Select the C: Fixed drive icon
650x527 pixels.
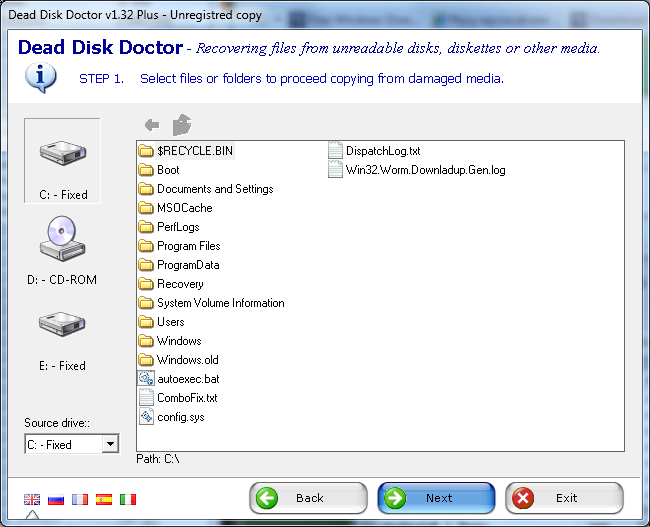[63, 153]
